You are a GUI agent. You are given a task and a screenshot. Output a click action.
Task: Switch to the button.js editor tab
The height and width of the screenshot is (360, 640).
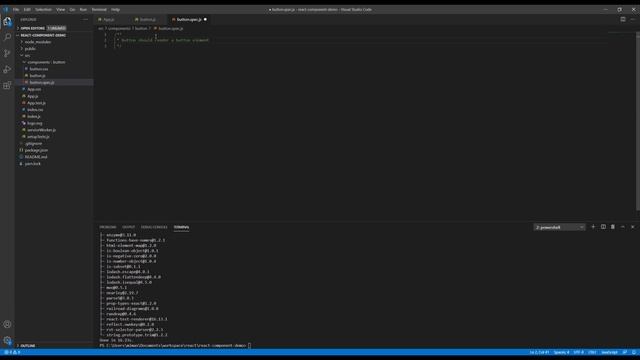click(x=147, y=19)
